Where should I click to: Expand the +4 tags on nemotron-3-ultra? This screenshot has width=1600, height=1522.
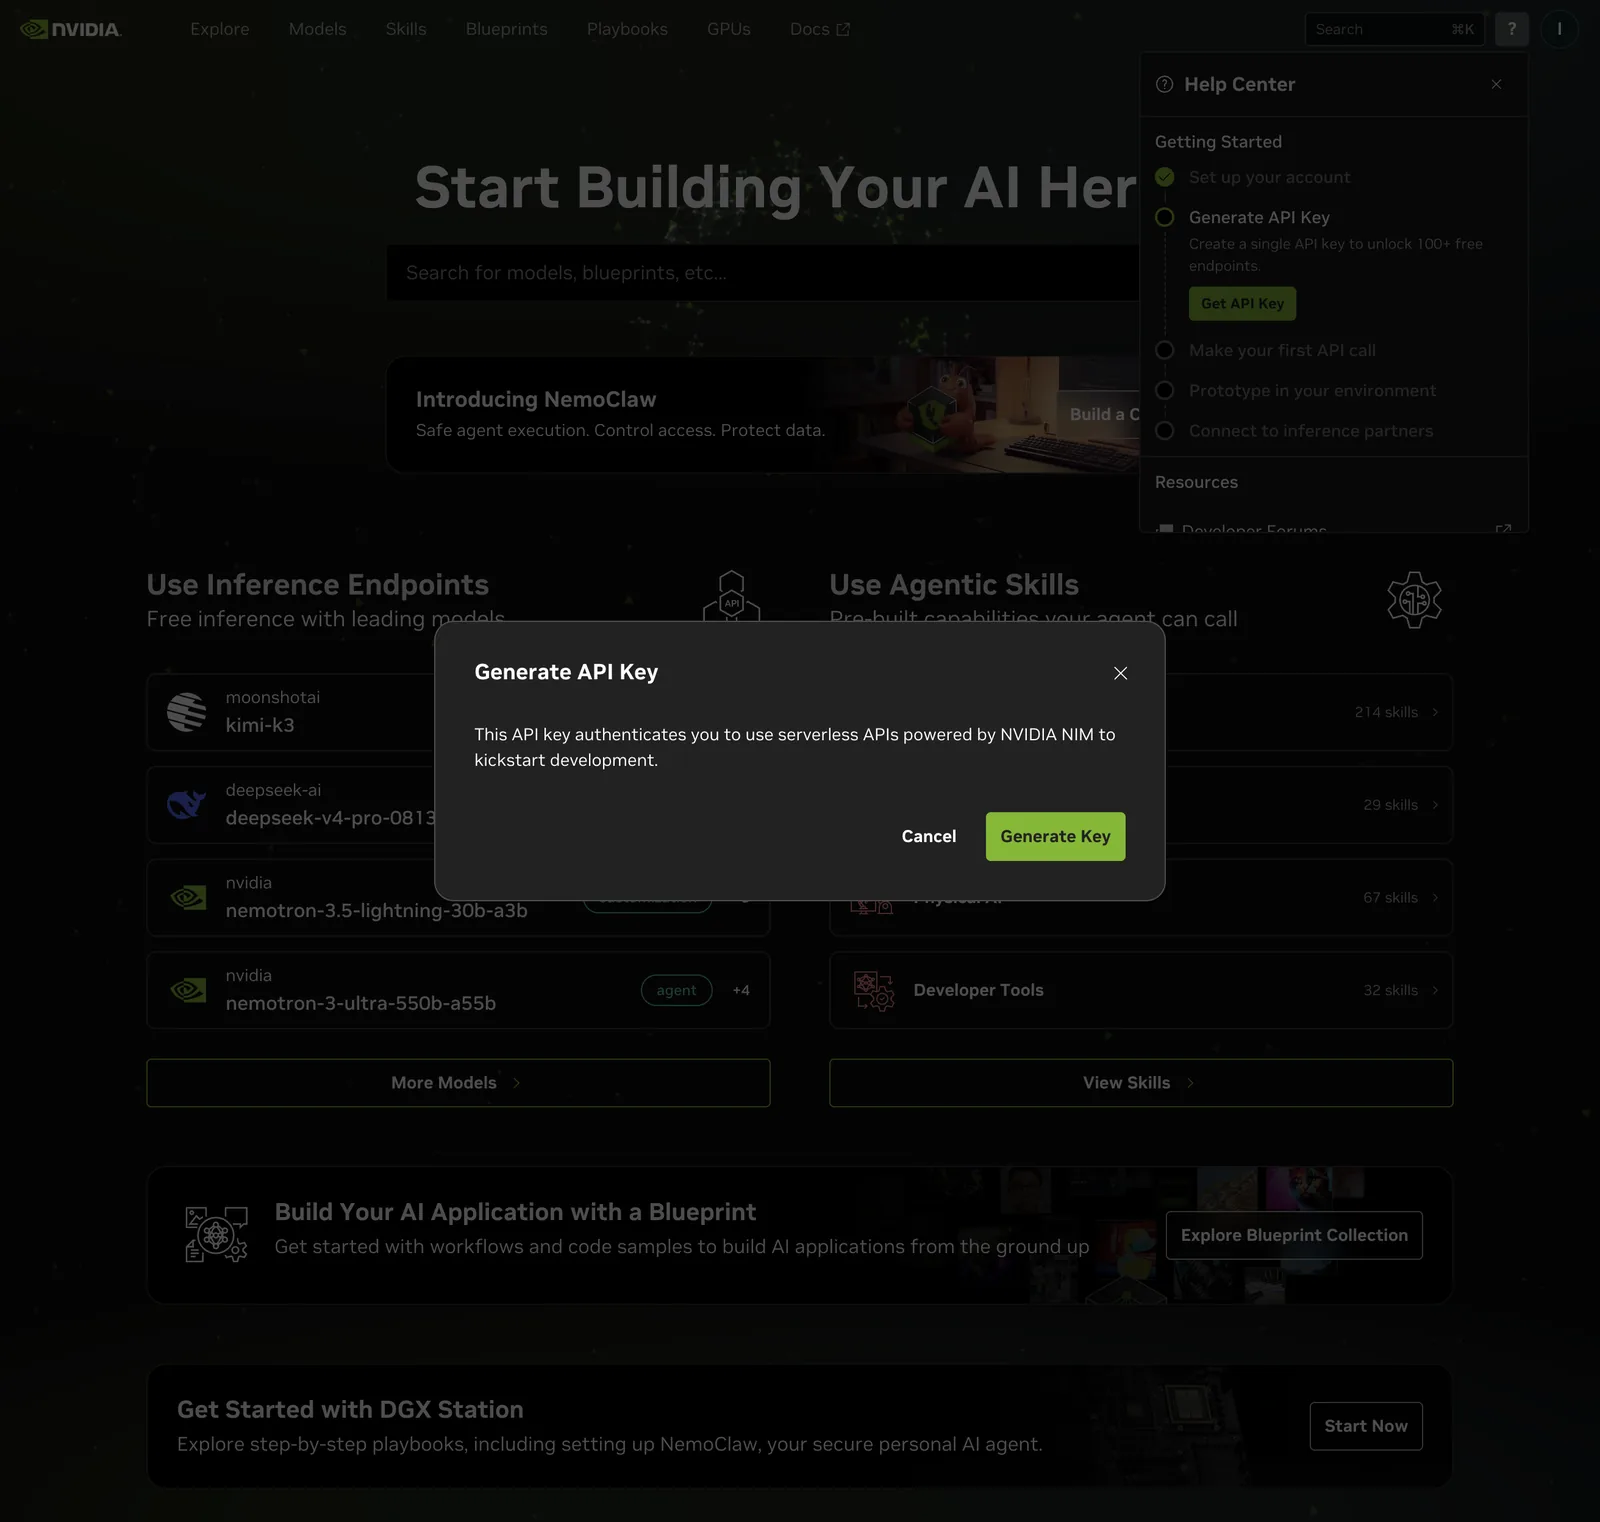[741, 990]
